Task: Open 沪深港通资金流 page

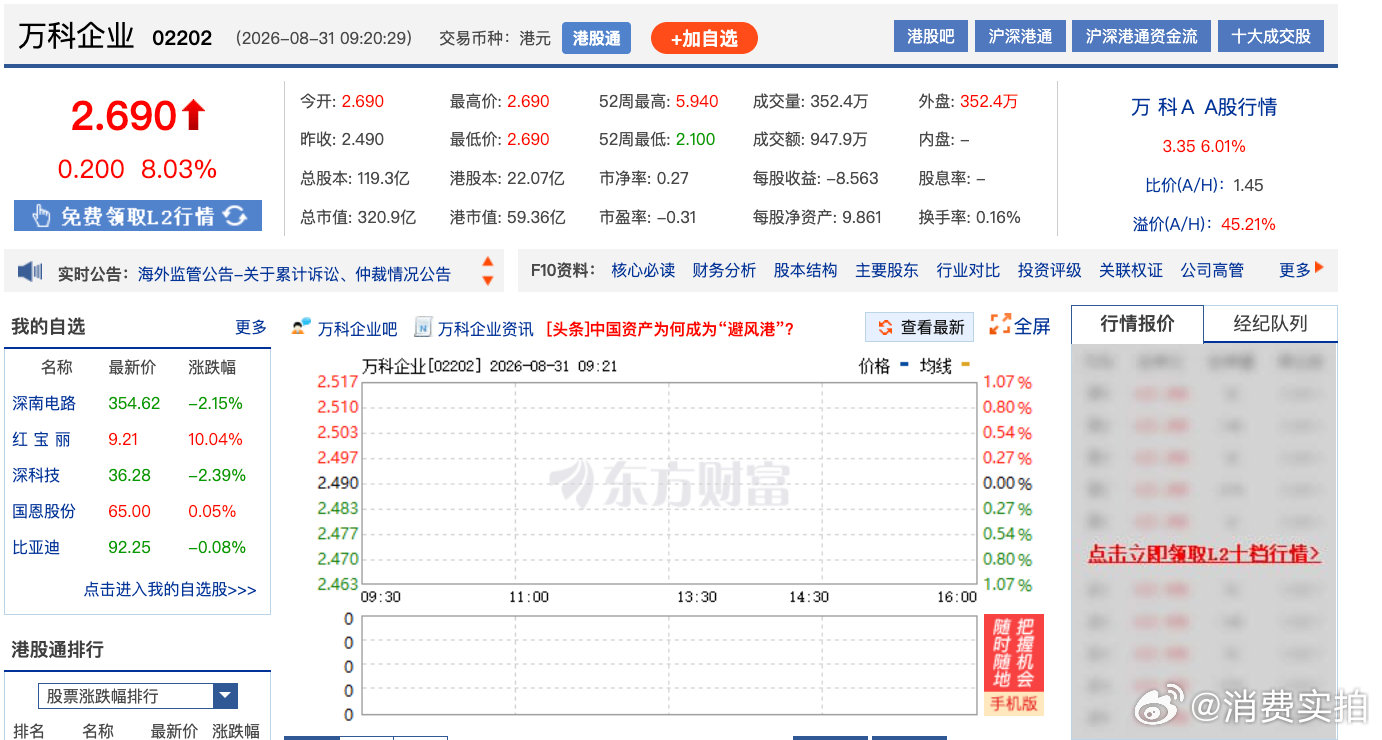Action: (1141, 36)
